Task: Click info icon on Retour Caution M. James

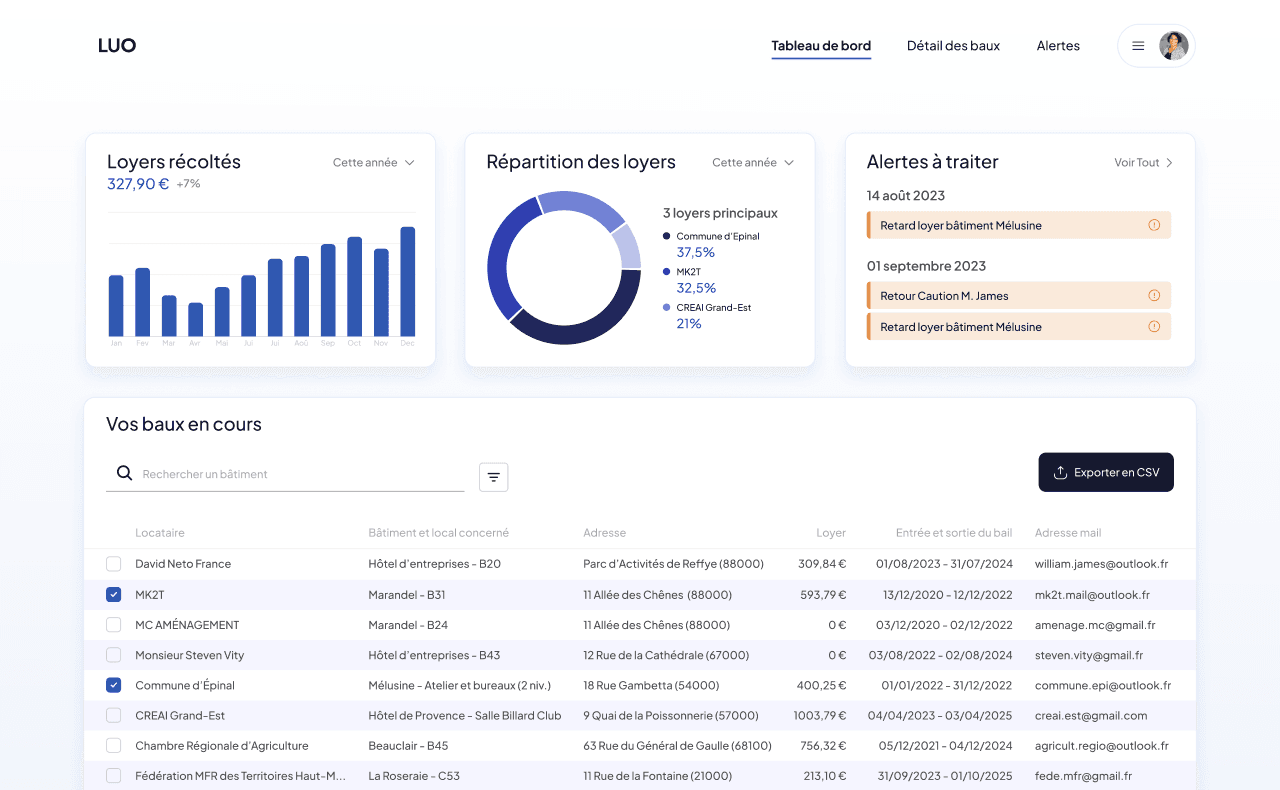Action: [x=1154, y=296]
